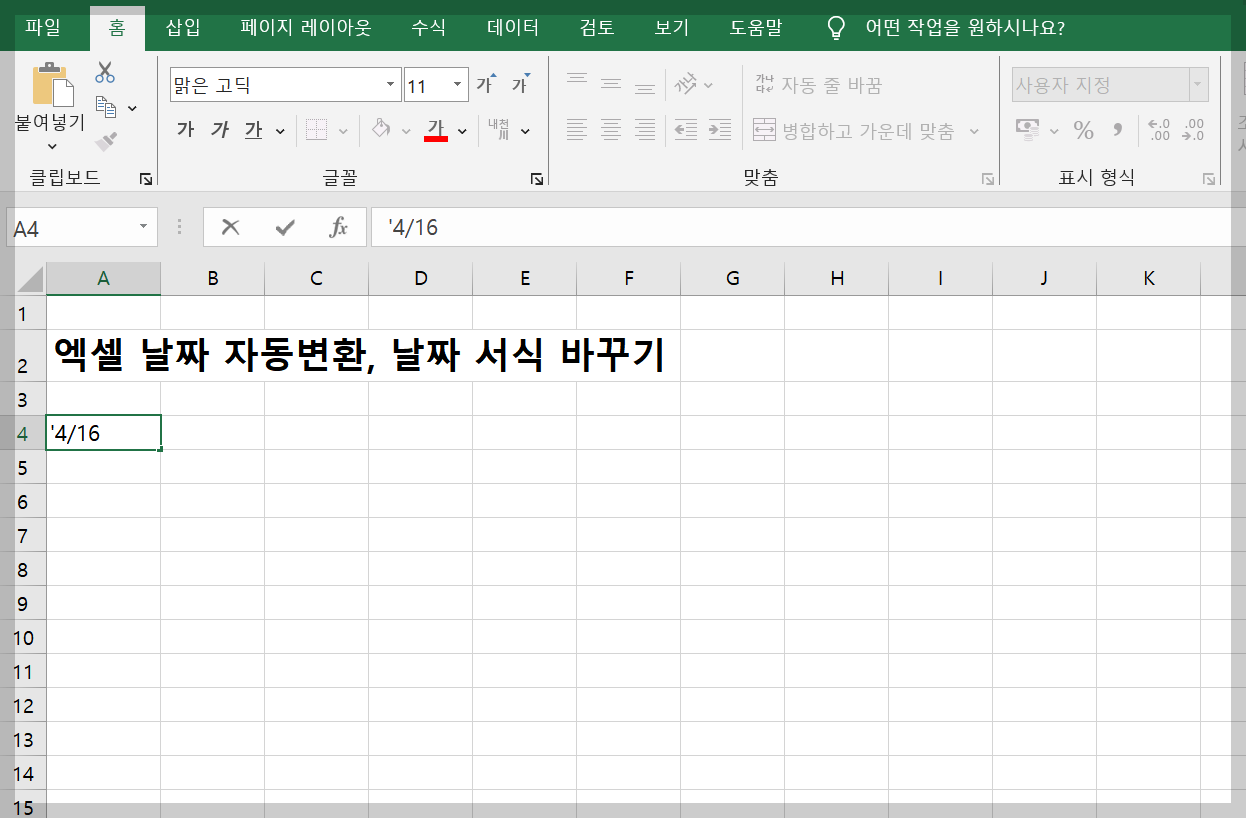1246x818 pixels.
Task: Enable center text alignment
Action: 611,130
